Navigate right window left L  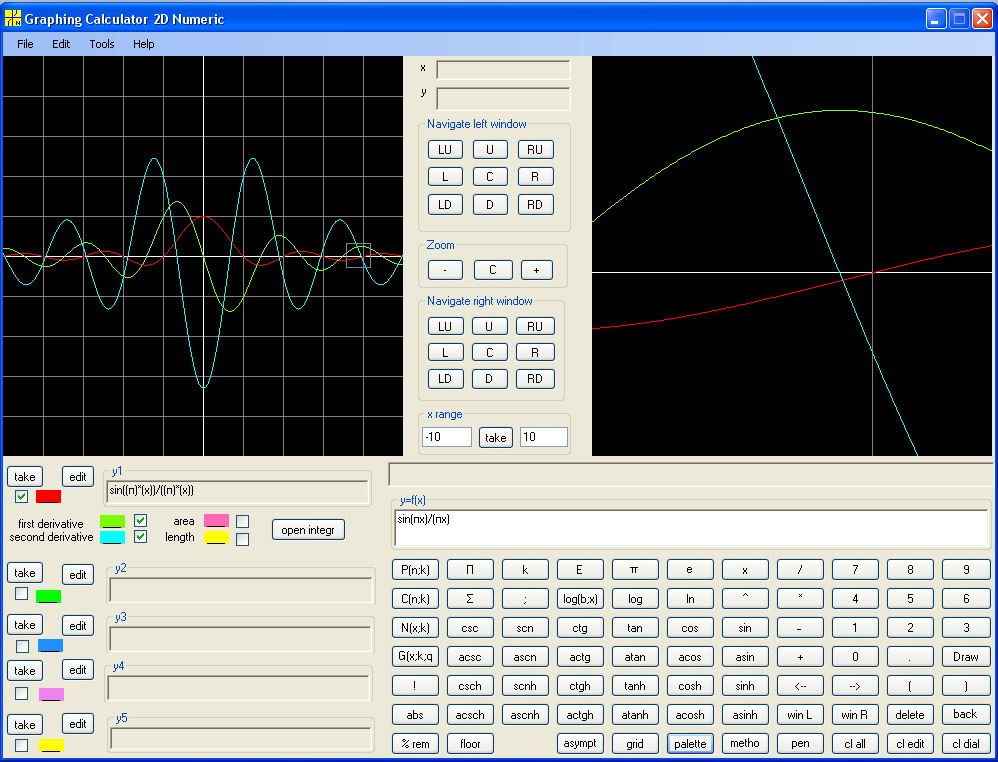click(x=445, y=352)
